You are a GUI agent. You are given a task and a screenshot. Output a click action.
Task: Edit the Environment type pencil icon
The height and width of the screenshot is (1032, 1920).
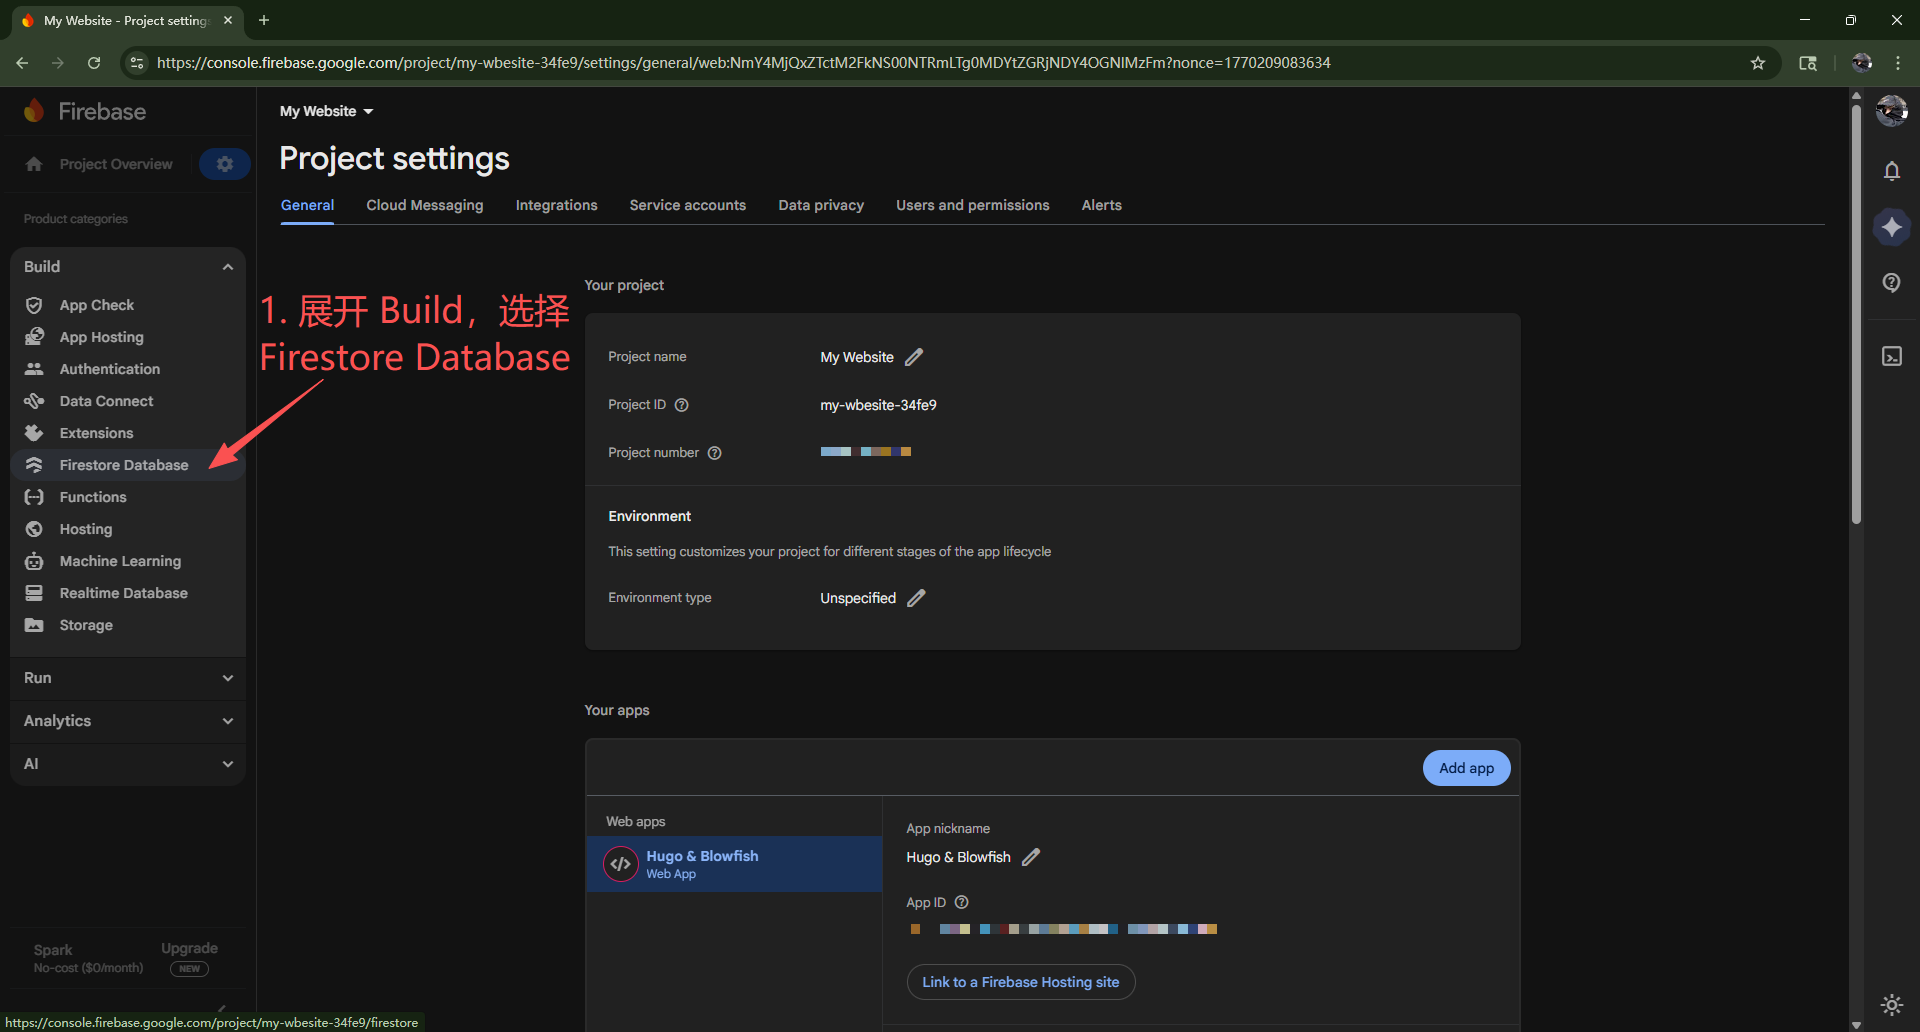point(916,598)
